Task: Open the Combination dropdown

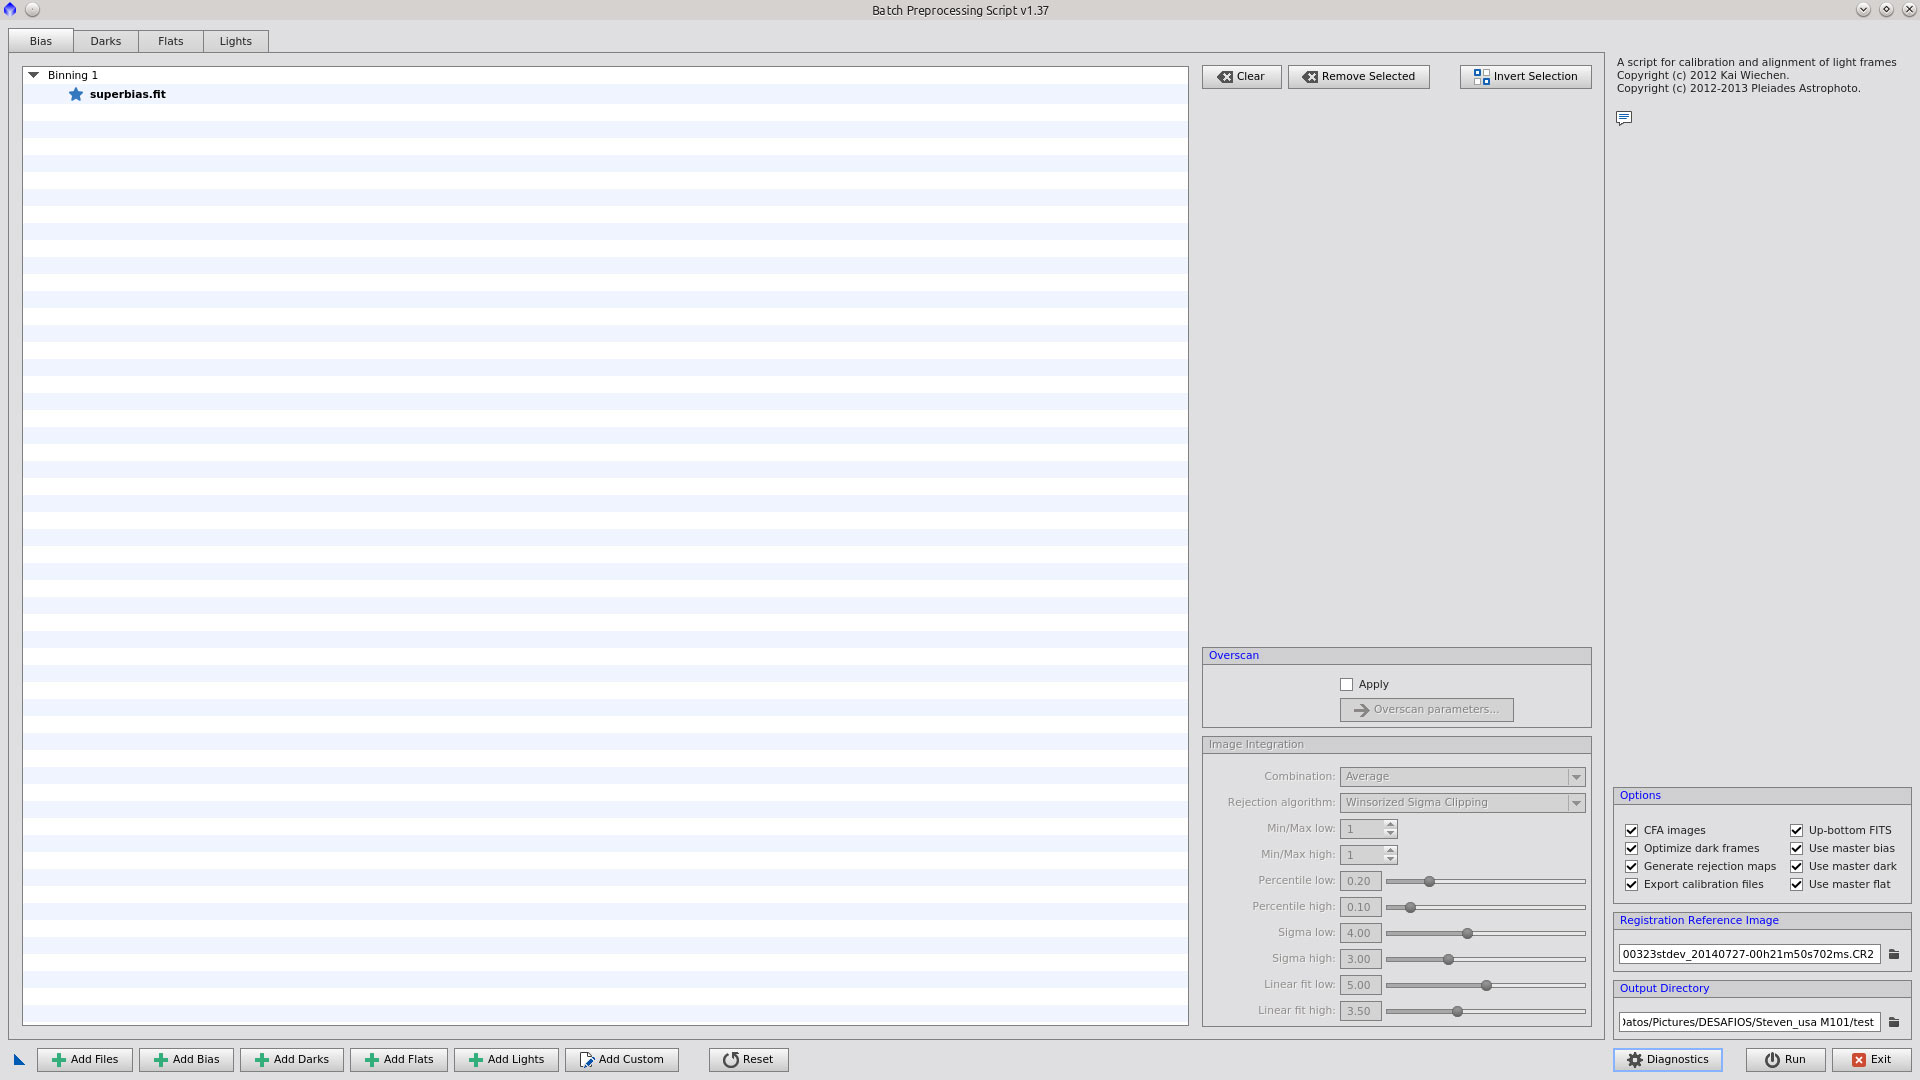Action: click(x=1462, y=777)
